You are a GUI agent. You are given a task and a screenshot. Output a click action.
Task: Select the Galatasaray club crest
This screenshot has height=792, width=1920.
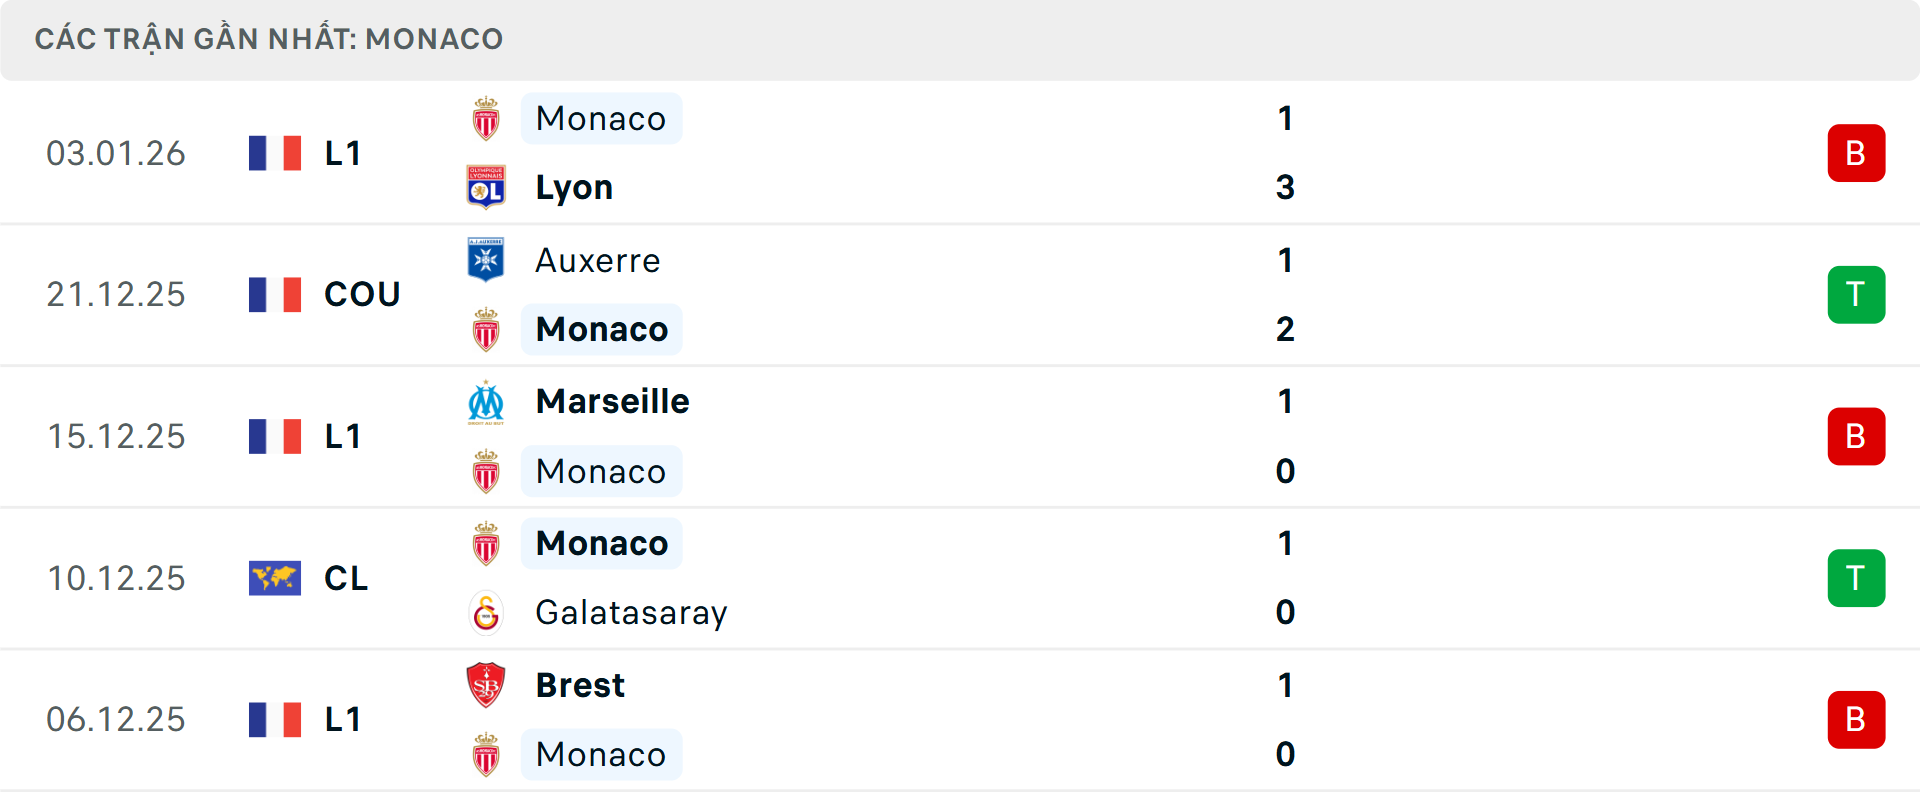coord(487,613)
